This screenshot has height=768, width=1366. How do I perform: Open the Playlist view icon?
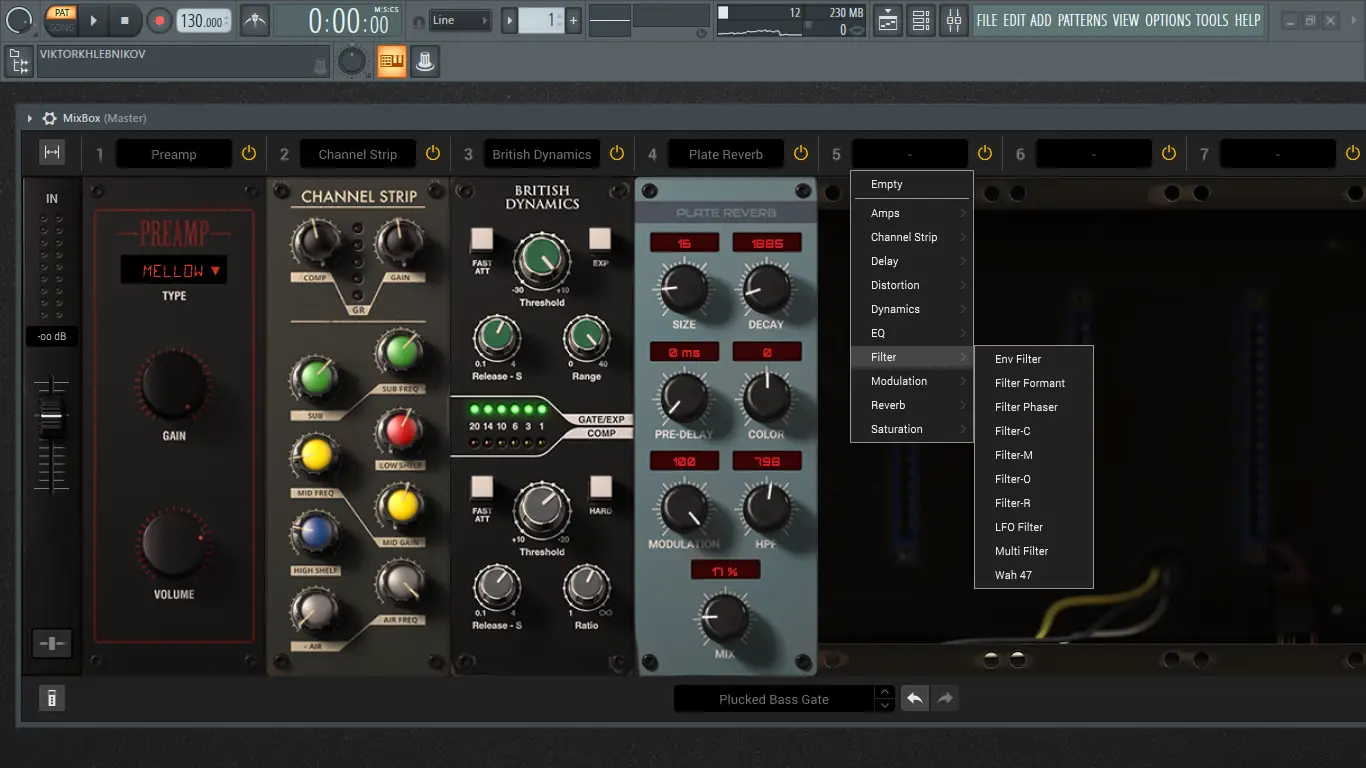tap(888, 20)
